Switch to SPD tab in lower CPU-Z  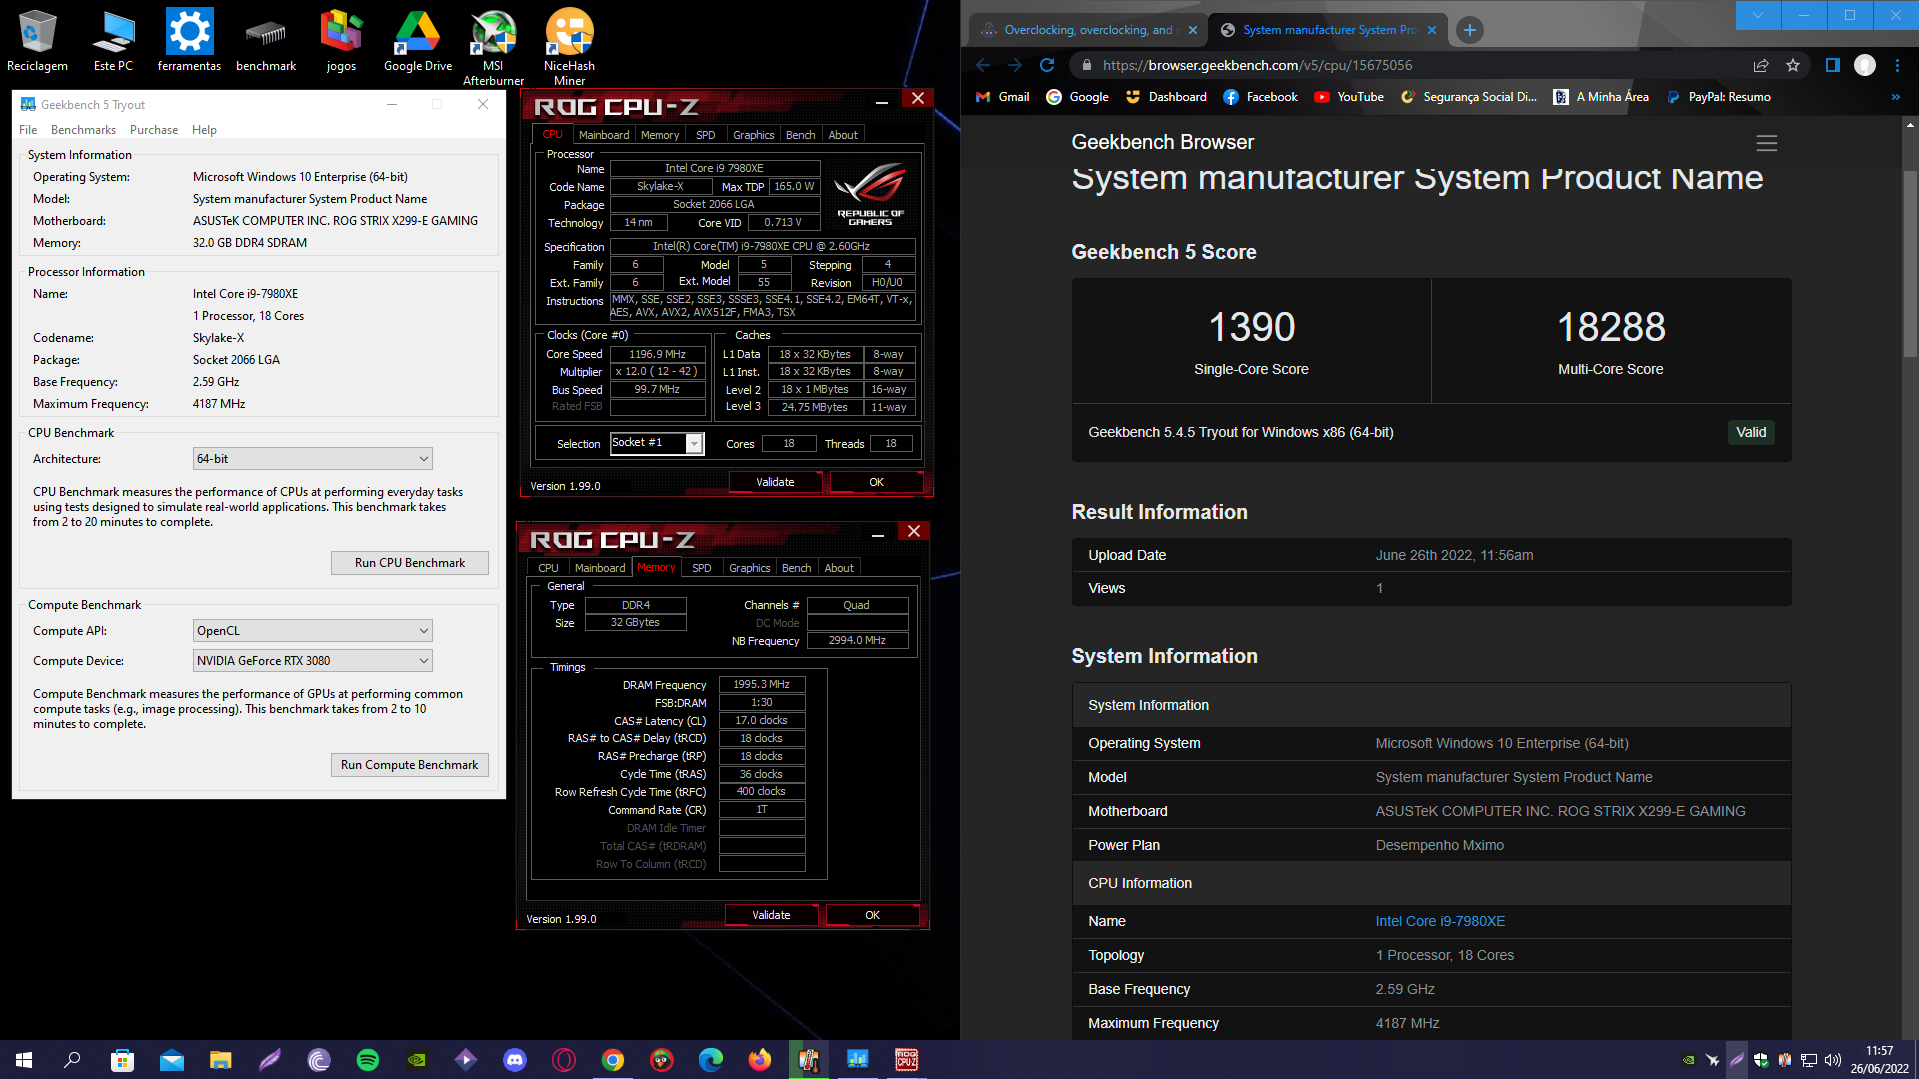click(x=702, y=568)
